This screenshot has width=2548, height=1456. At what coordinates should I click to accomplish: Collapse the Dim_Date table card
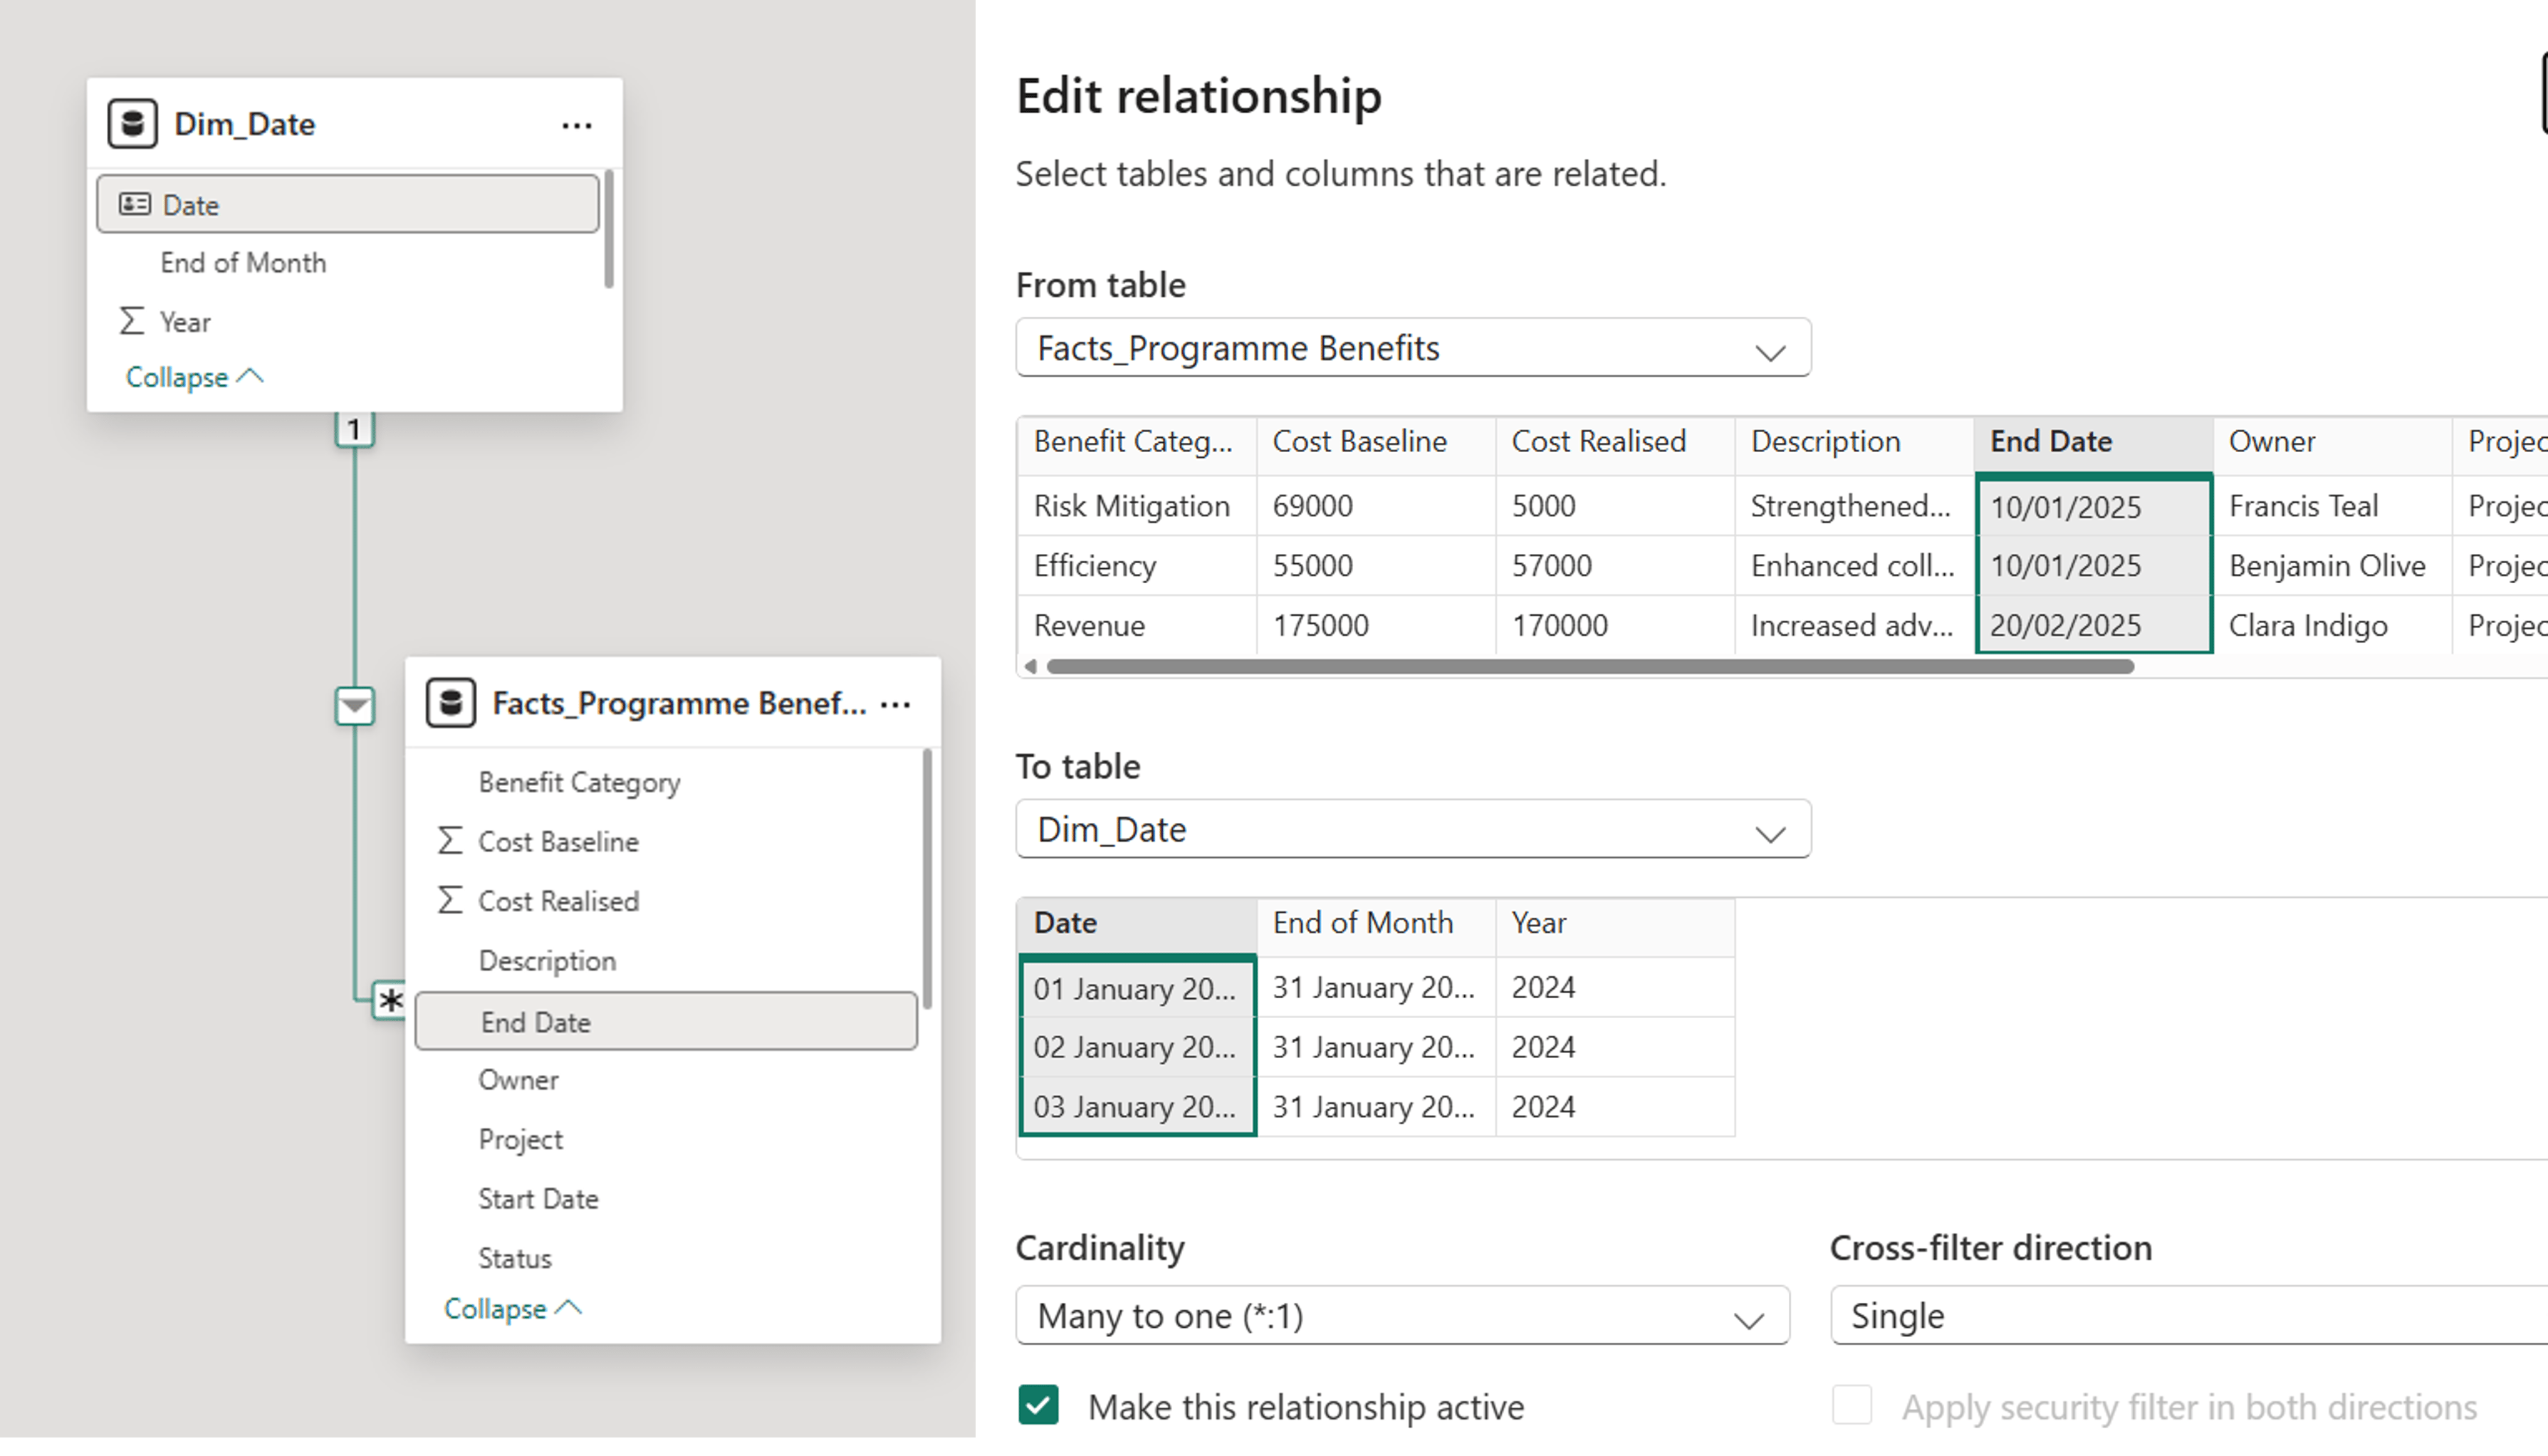(x=194, y=377)
